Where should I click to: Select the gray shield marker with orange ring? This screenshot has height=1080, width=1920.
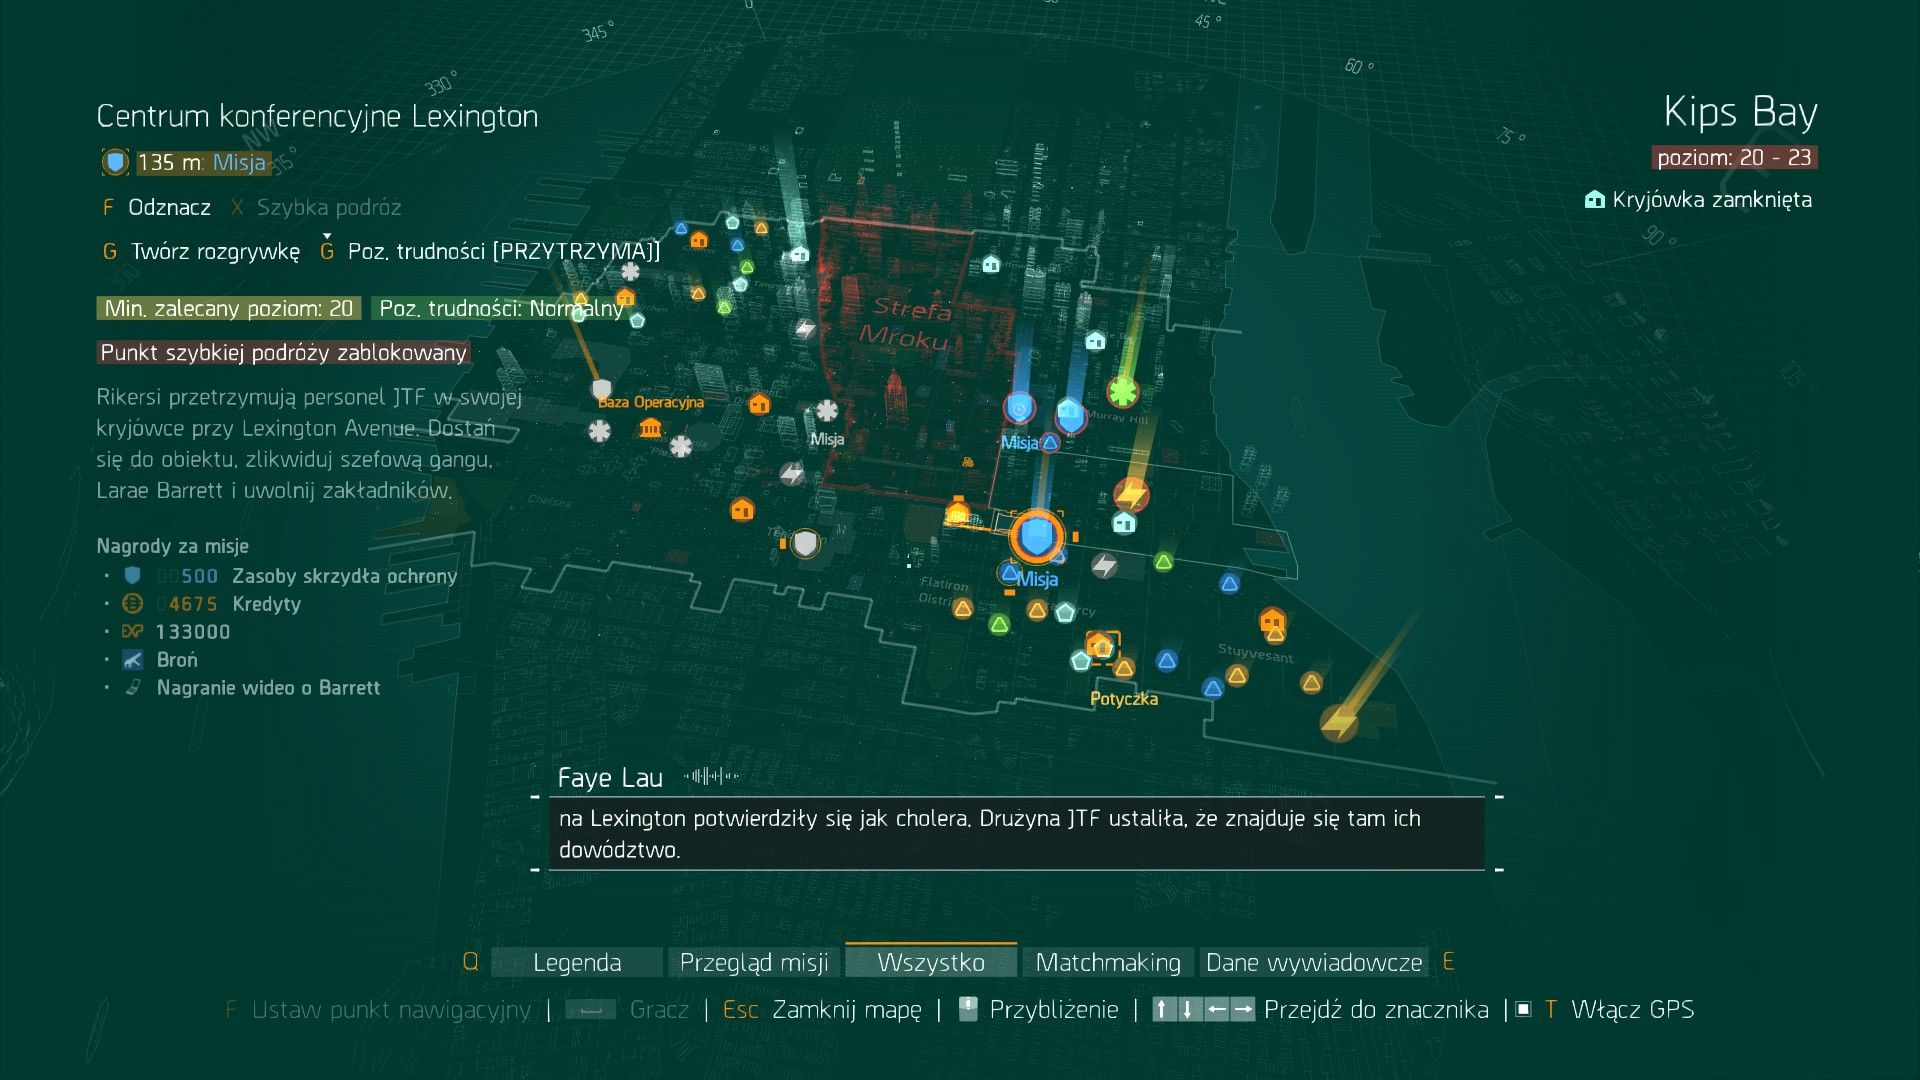[x=805, y=544]
